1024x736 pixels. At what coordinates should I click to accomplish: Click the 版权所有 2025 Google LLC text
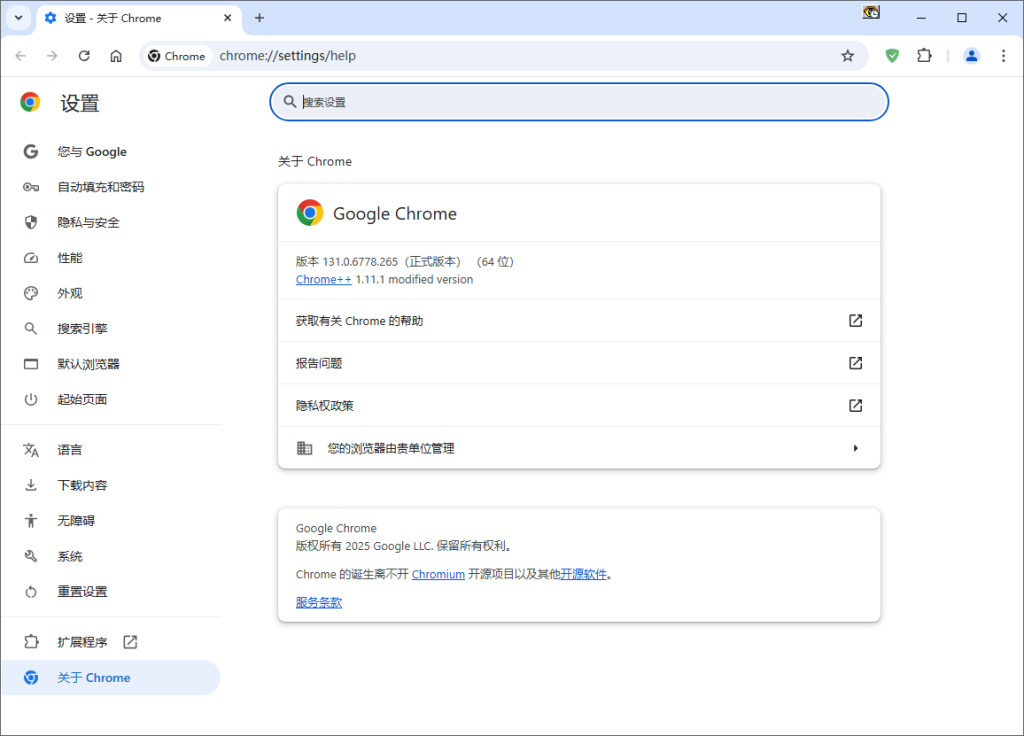click(403, 546)
